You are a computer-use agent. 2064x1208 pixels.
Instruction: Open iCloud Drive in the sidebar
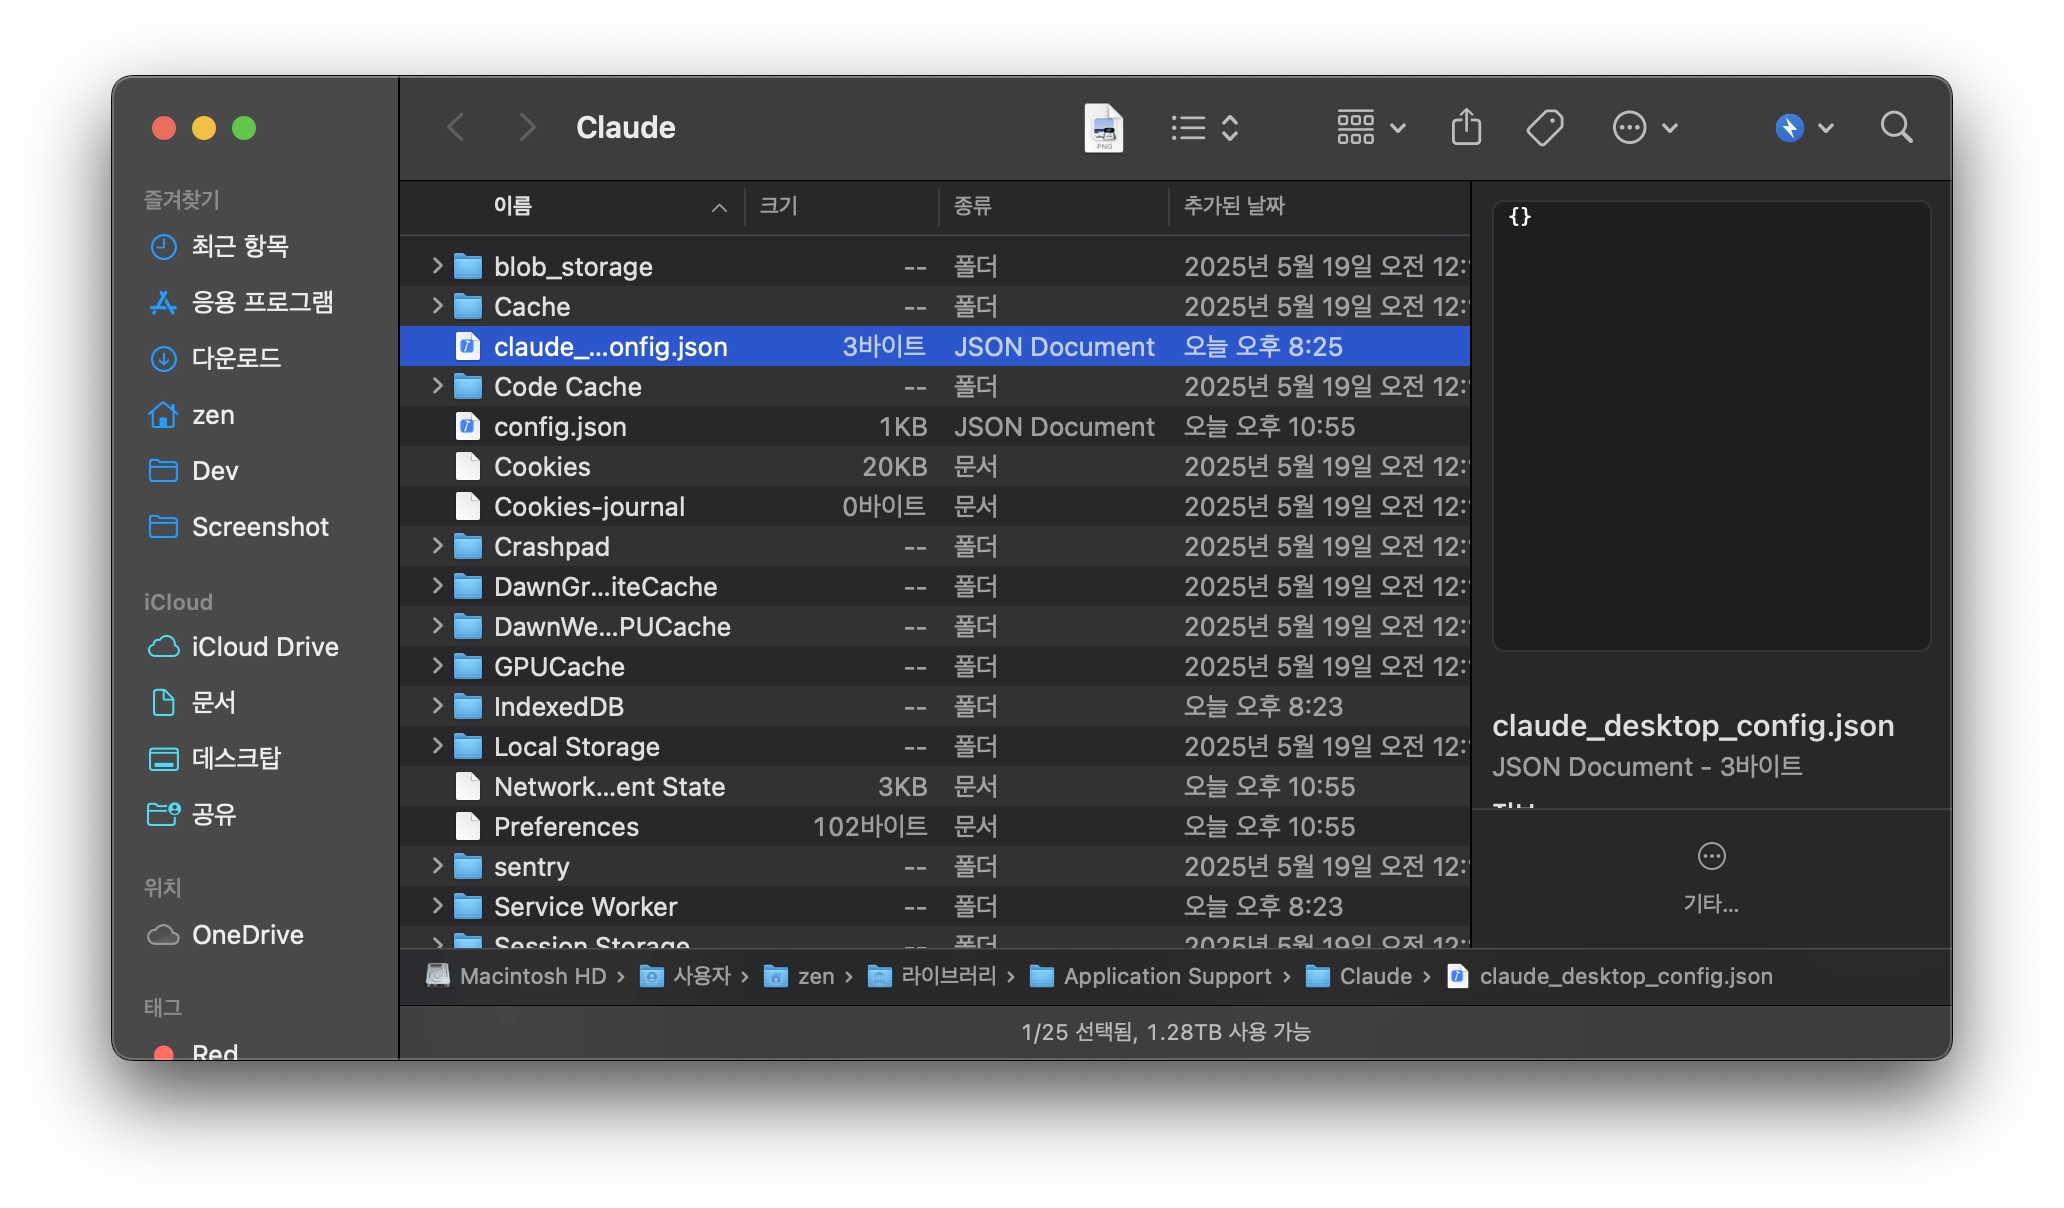(x=243, y=646)
